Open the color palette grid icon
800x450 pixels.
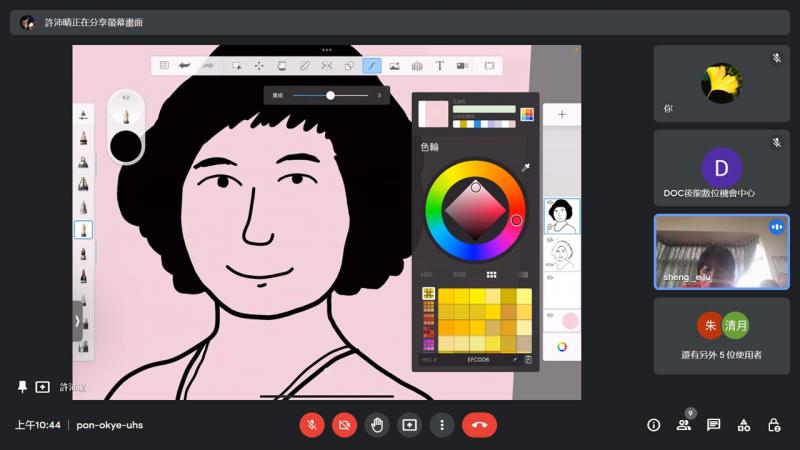tap(527, 114)
